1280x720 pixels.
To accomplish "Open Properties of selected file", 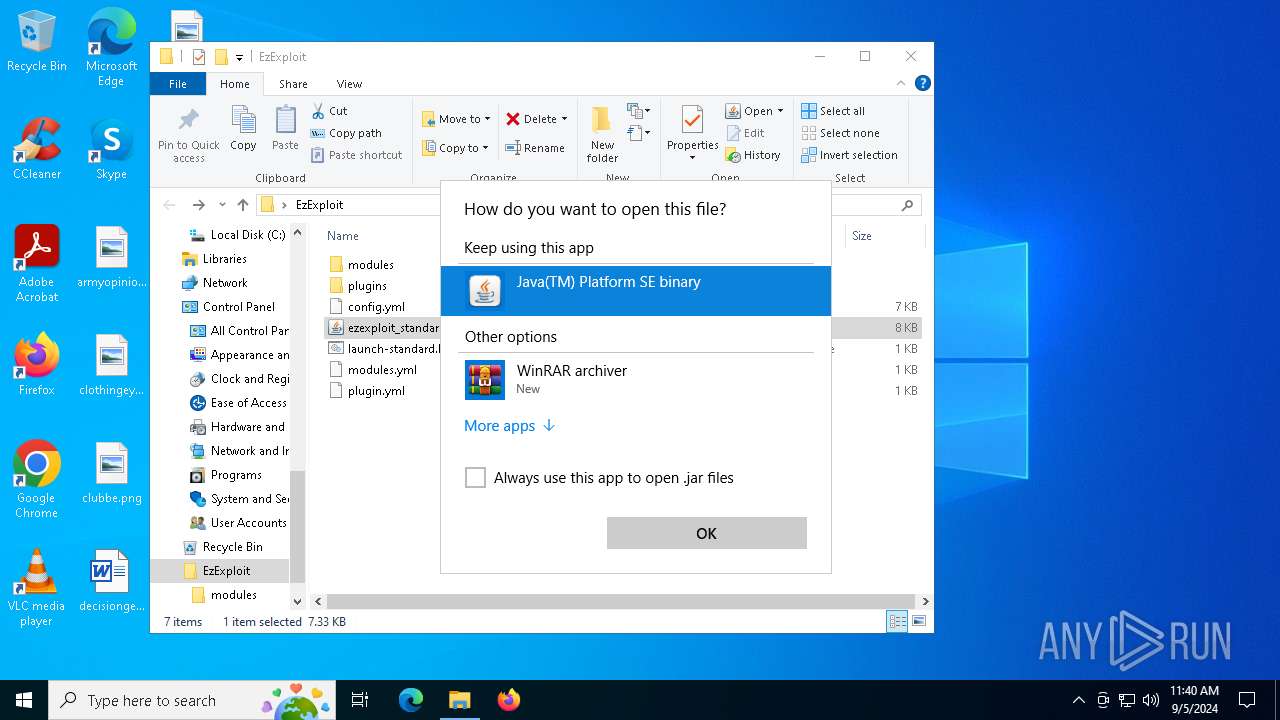I will pos(692,133).
